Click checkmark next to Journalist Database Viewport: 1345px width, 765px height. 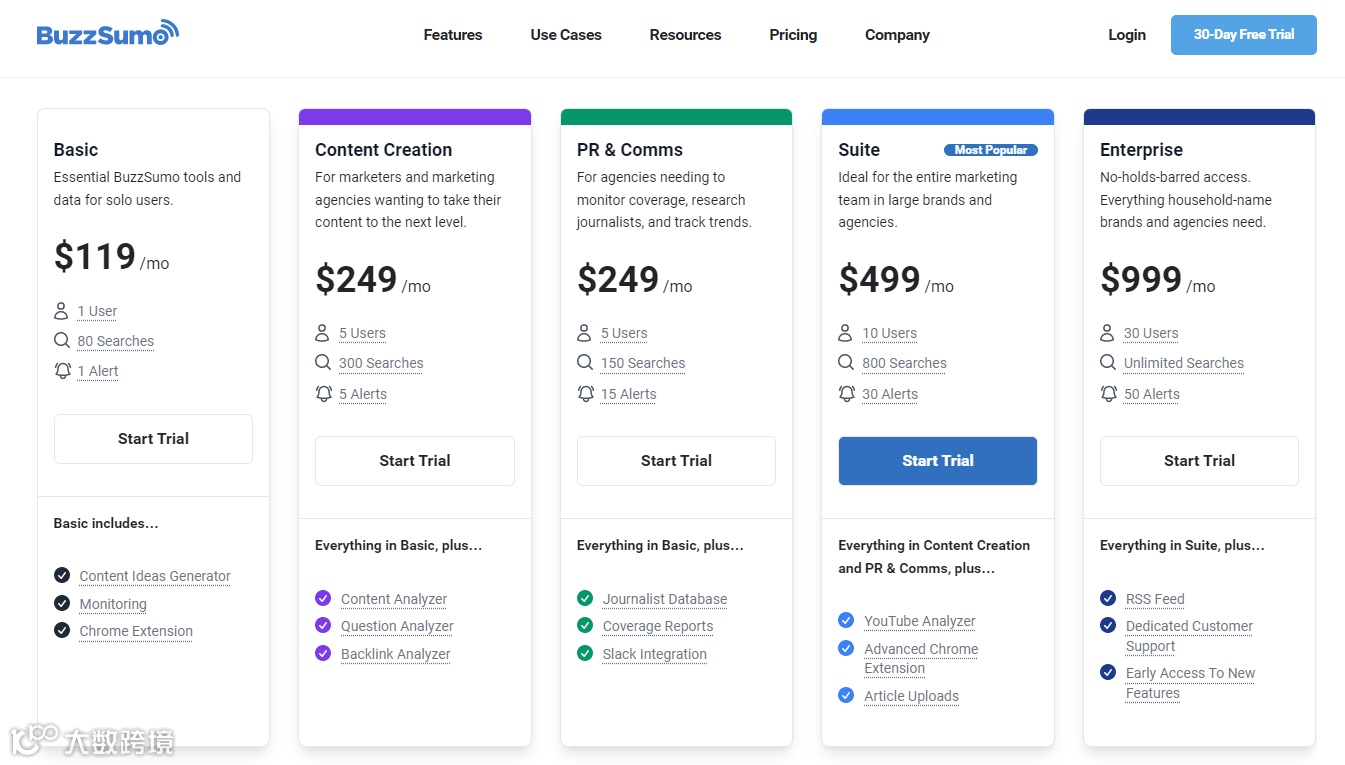click(585, 598)
